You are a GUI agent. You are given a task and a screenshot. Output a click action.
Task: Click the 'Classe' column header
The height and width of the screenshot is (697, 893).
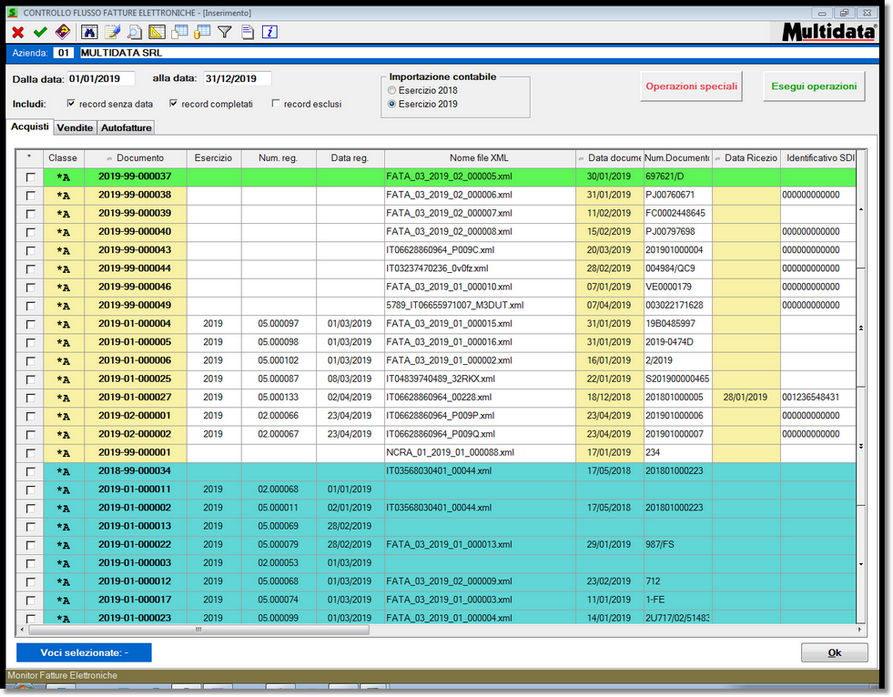[63, 158]
